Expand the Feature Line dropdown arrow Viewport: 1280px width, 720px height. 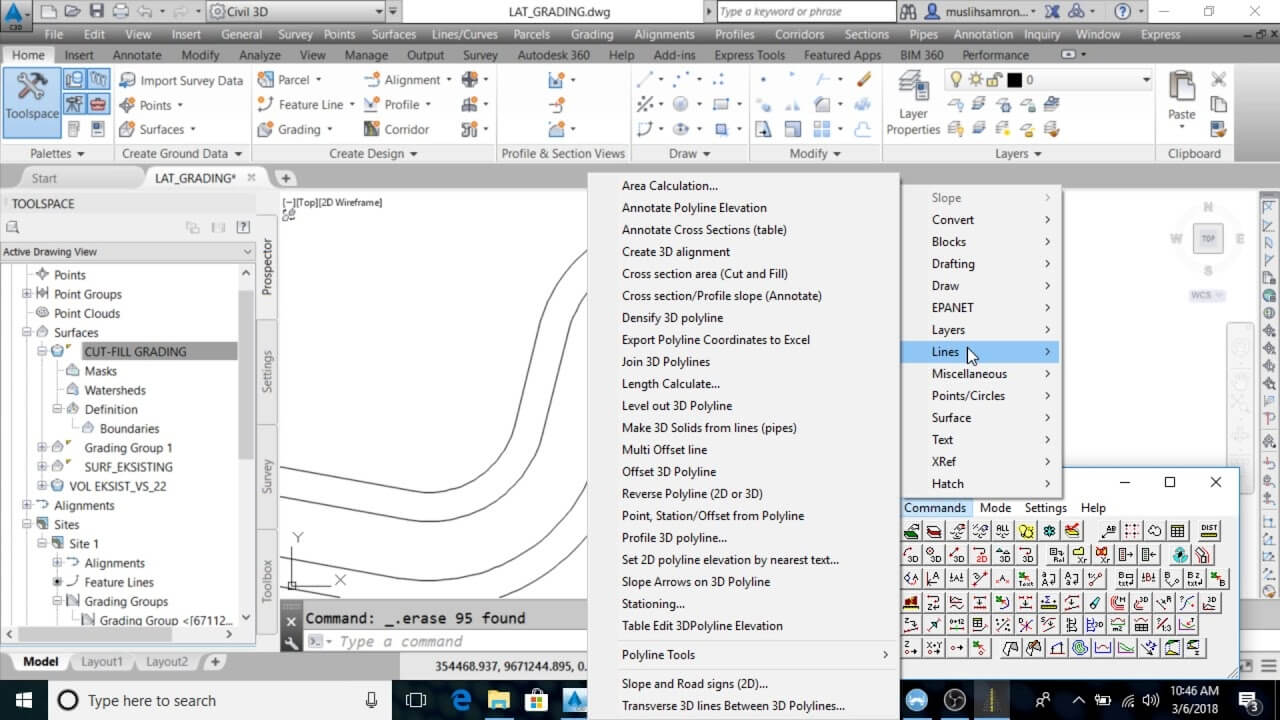pos(351,105)
